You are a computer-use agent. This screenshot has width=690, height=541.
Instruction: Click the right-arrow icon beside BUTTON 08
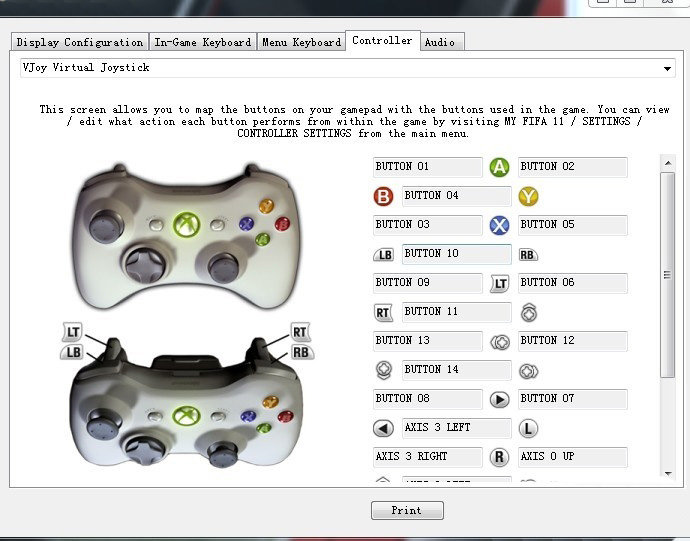499,400
